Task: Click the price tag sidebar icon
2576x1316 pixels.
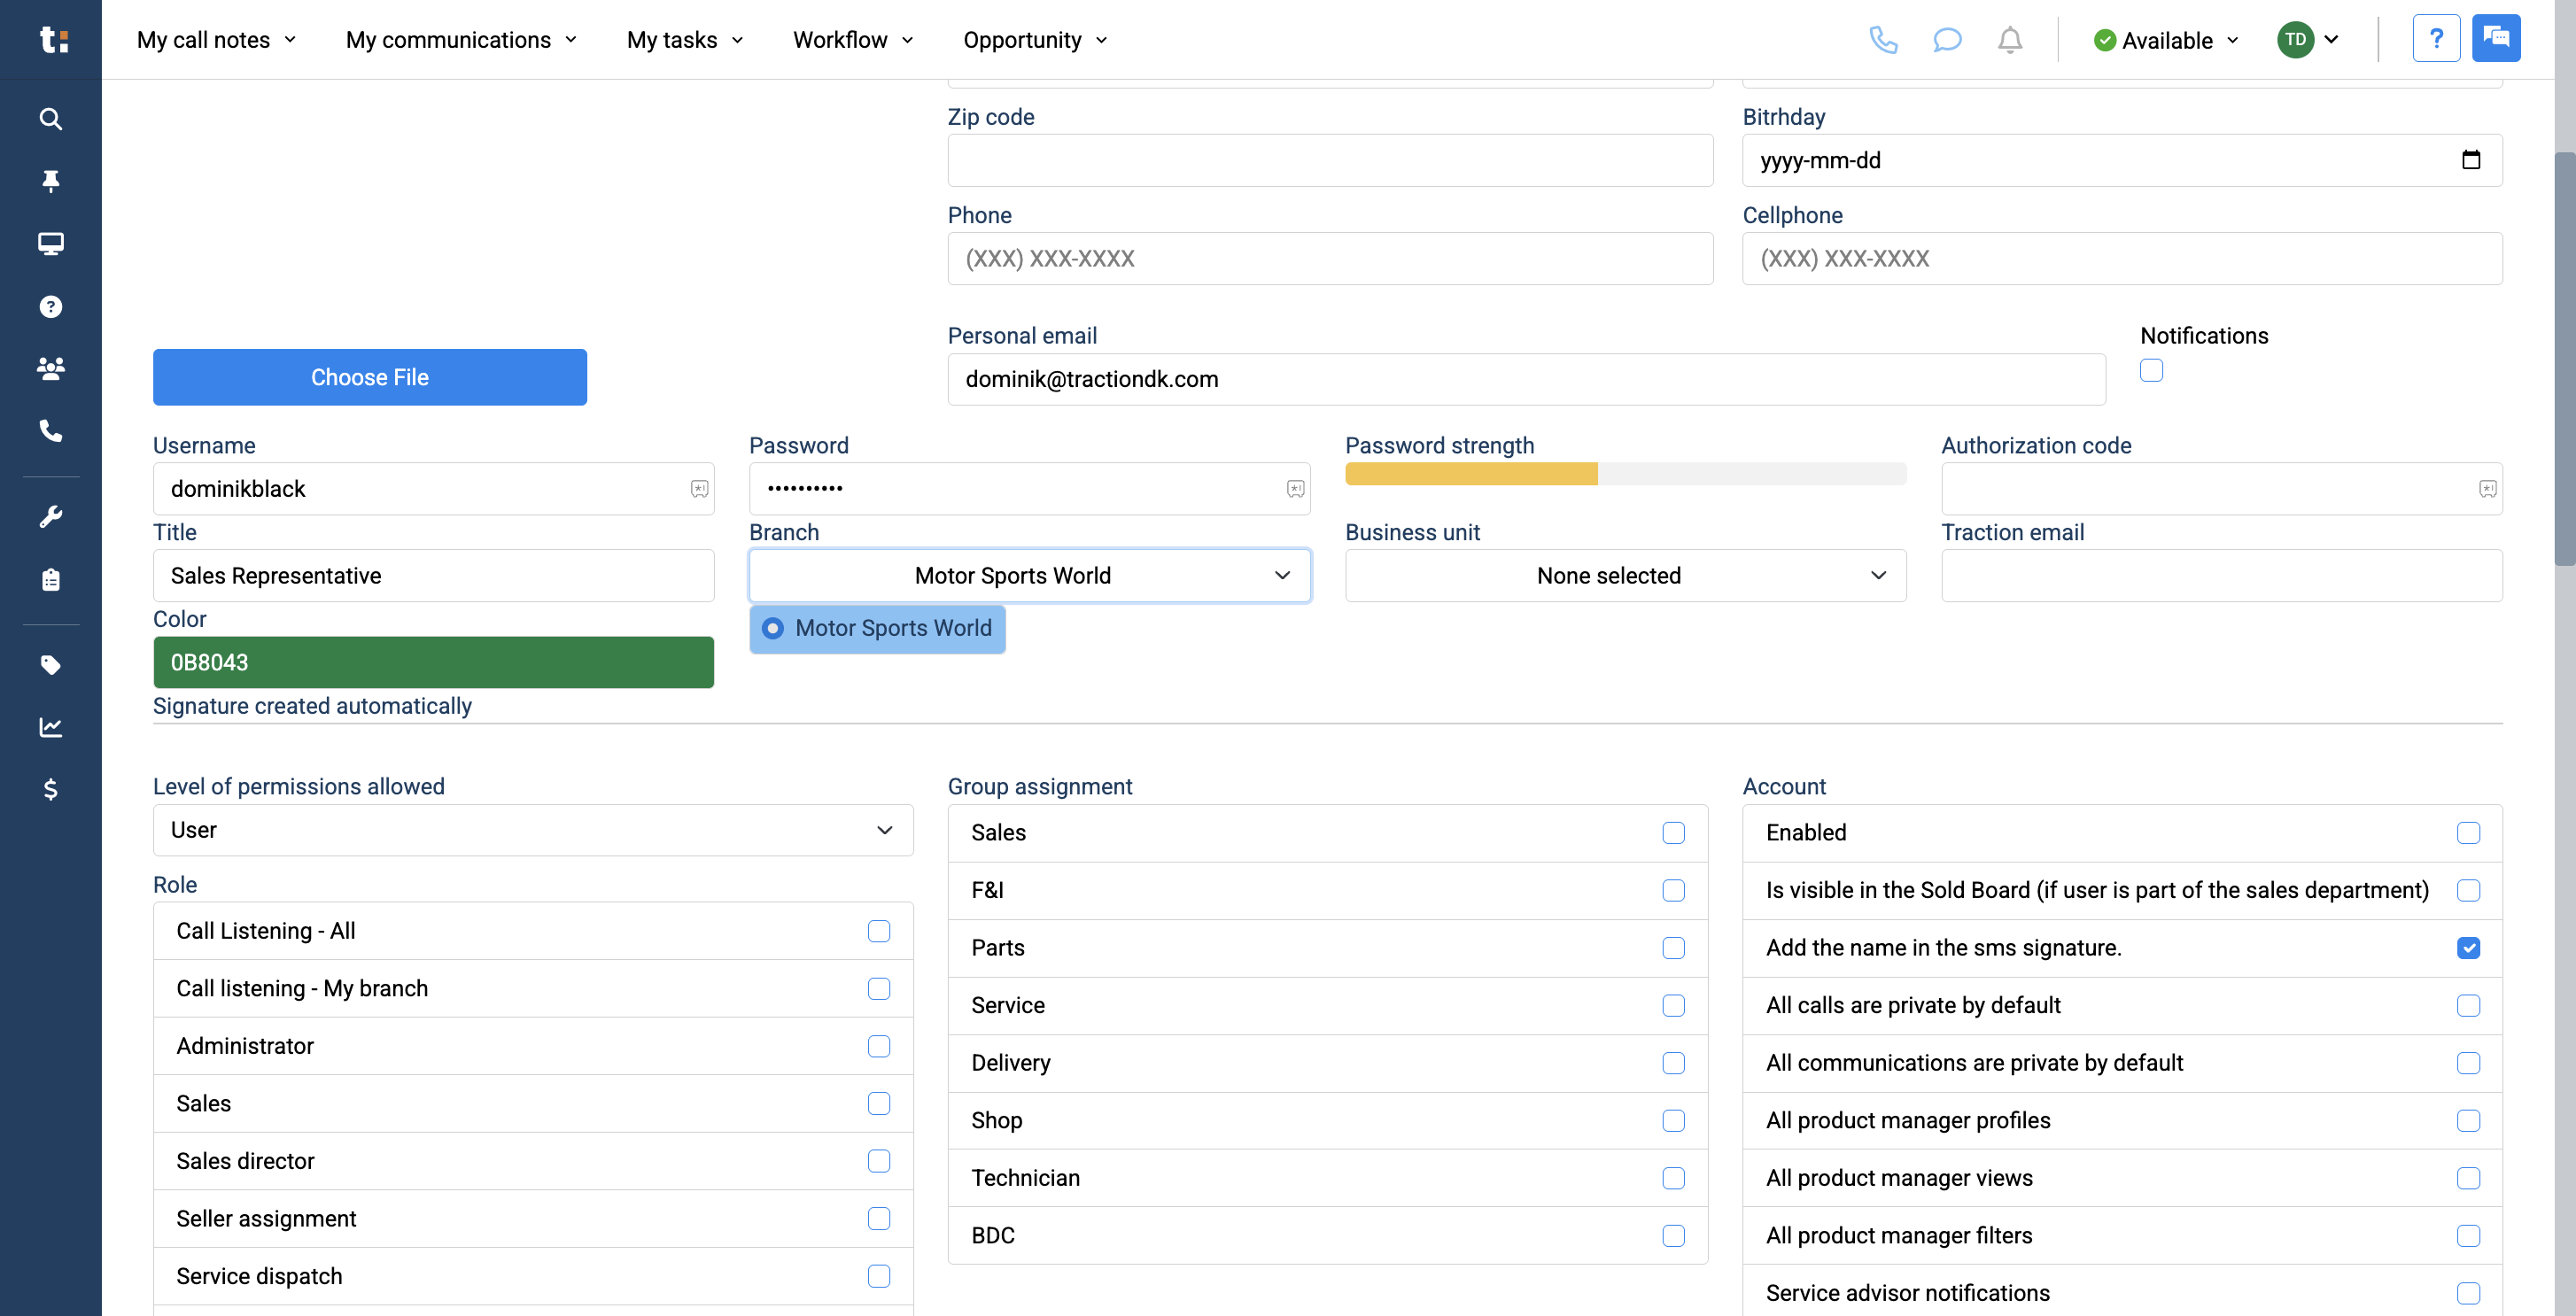Action: click(x=50, y=665)
